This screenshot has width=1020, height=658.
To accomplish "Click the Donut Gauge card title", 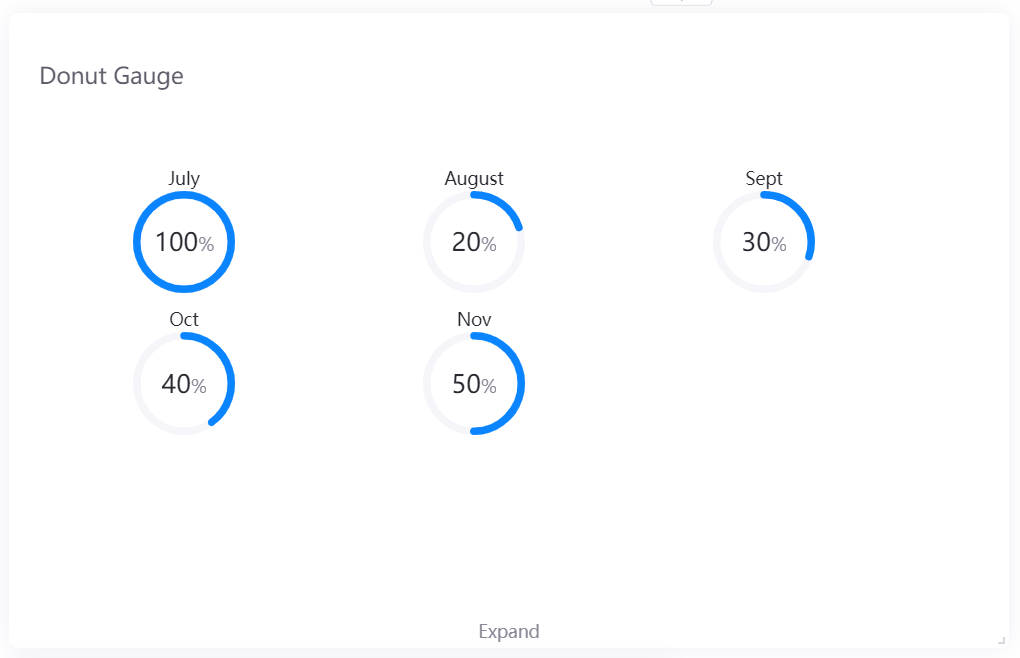I will [111, 76].
